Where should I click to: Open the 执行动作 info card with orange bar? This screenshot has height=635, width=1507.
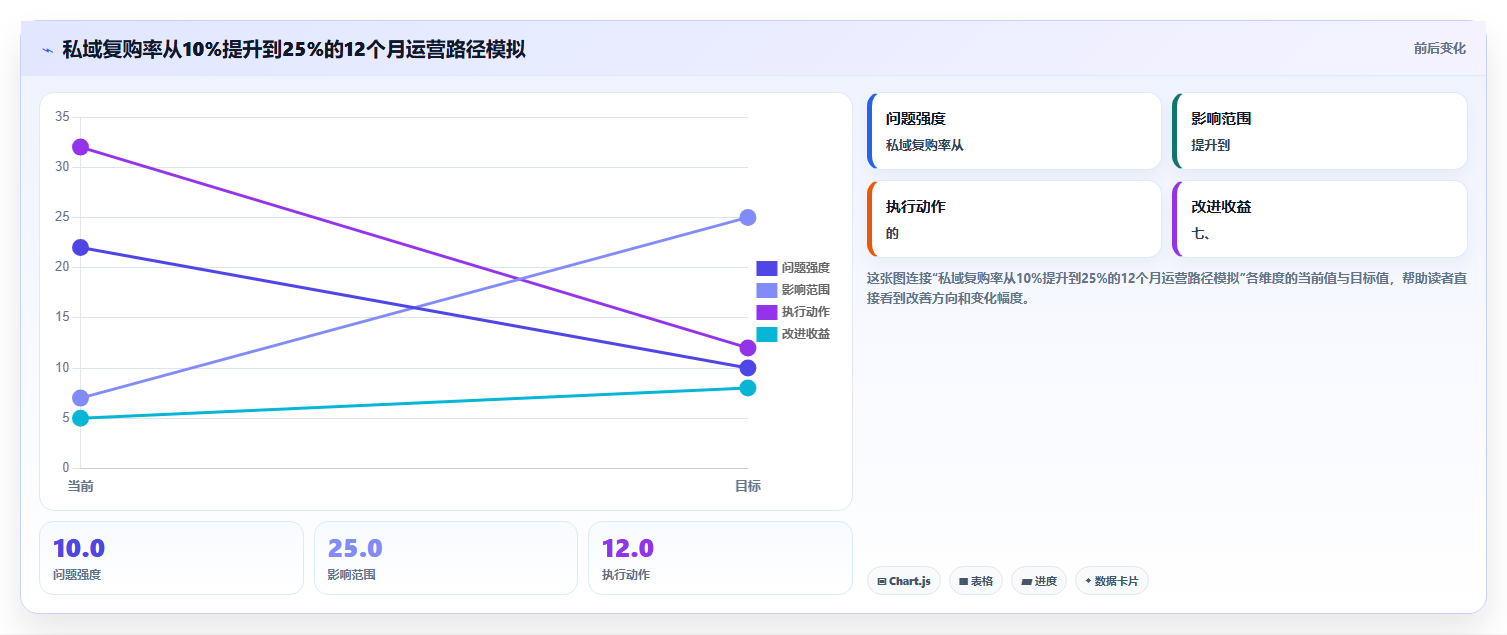coord(1014,219)
